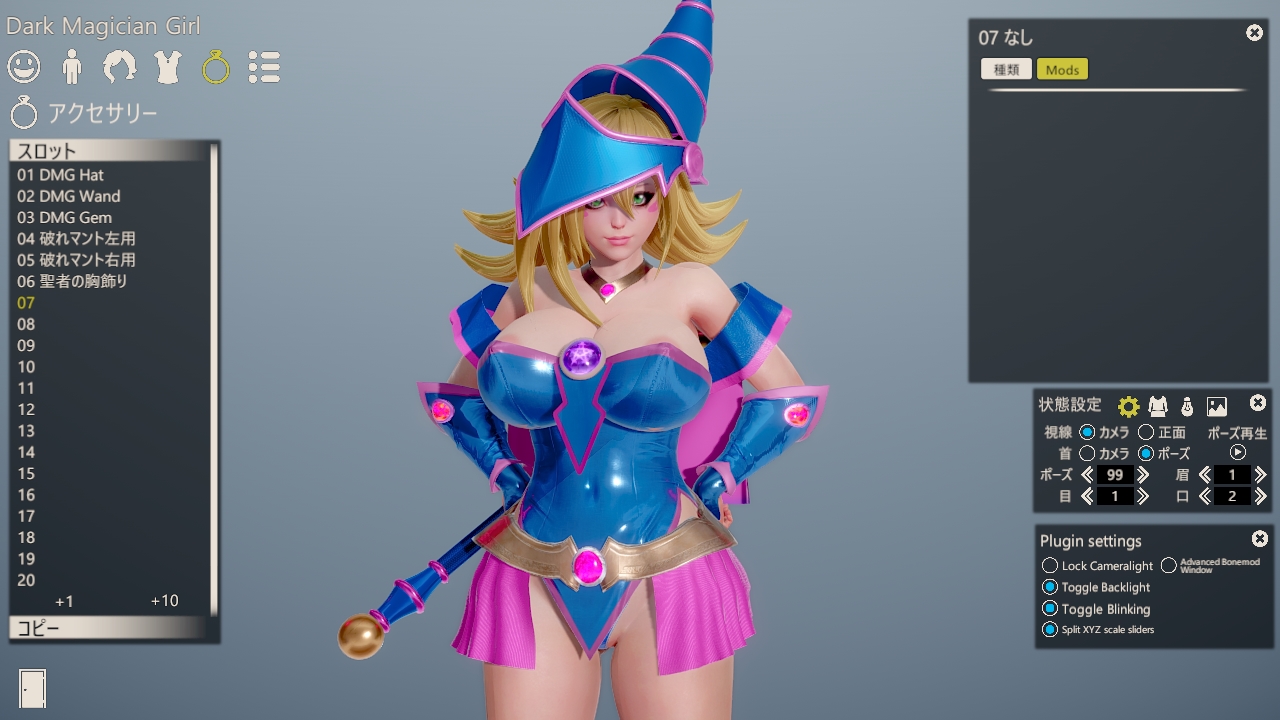This screenshot has height=720, width=1280.
Task: Select empty slot 18
Action: tap(110, 537)
